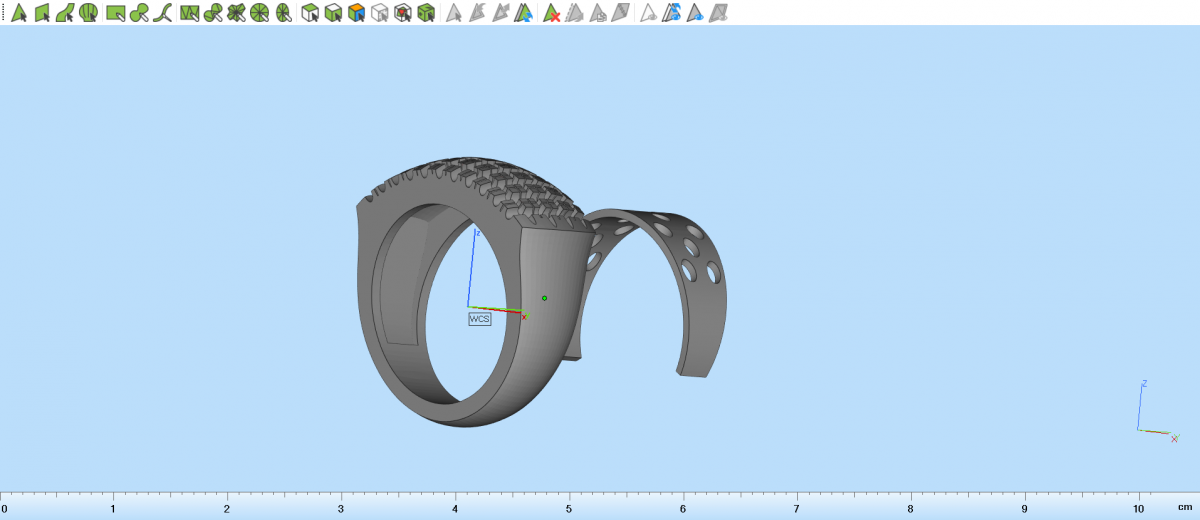Viewport: 1200px width, 520px height.
Task: Click the white-topped green cube icon
Action: coord(333,13)
